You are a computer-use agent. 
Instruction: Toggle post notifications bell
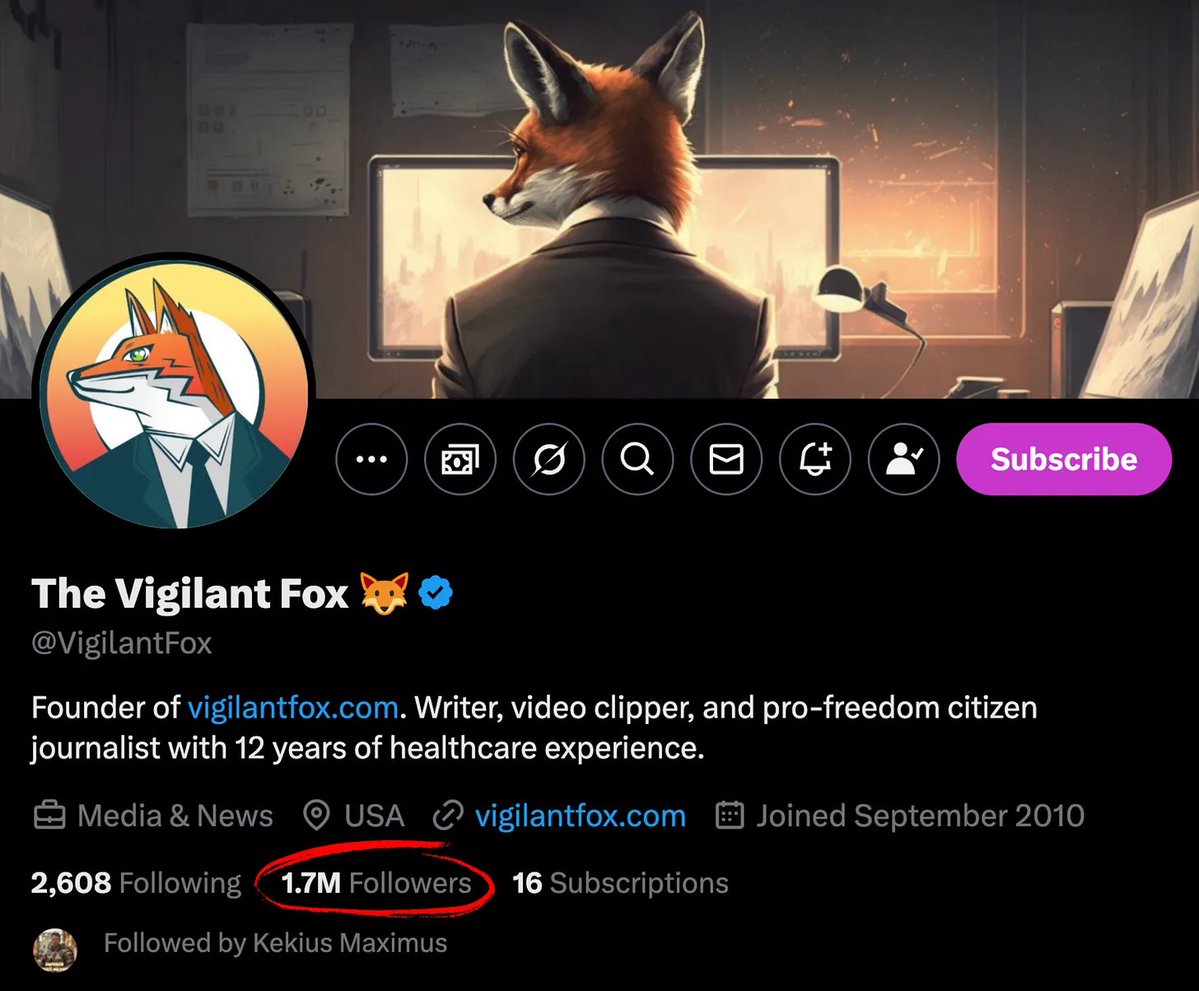(x=815, y=460)
